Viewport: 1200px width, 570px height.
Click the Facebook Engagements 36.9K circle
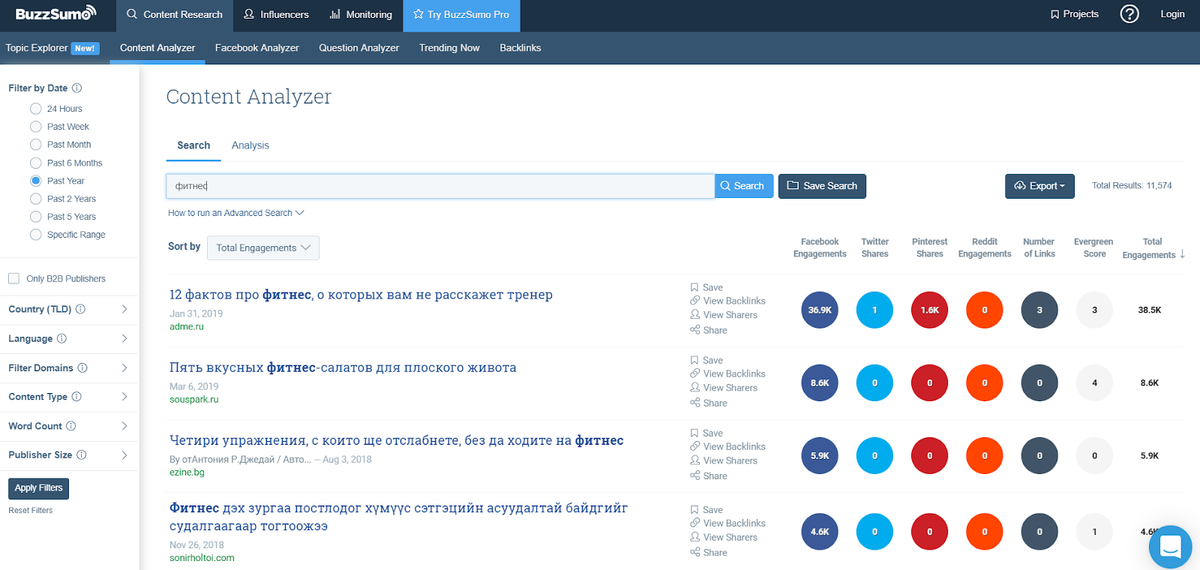coord(820,310)
